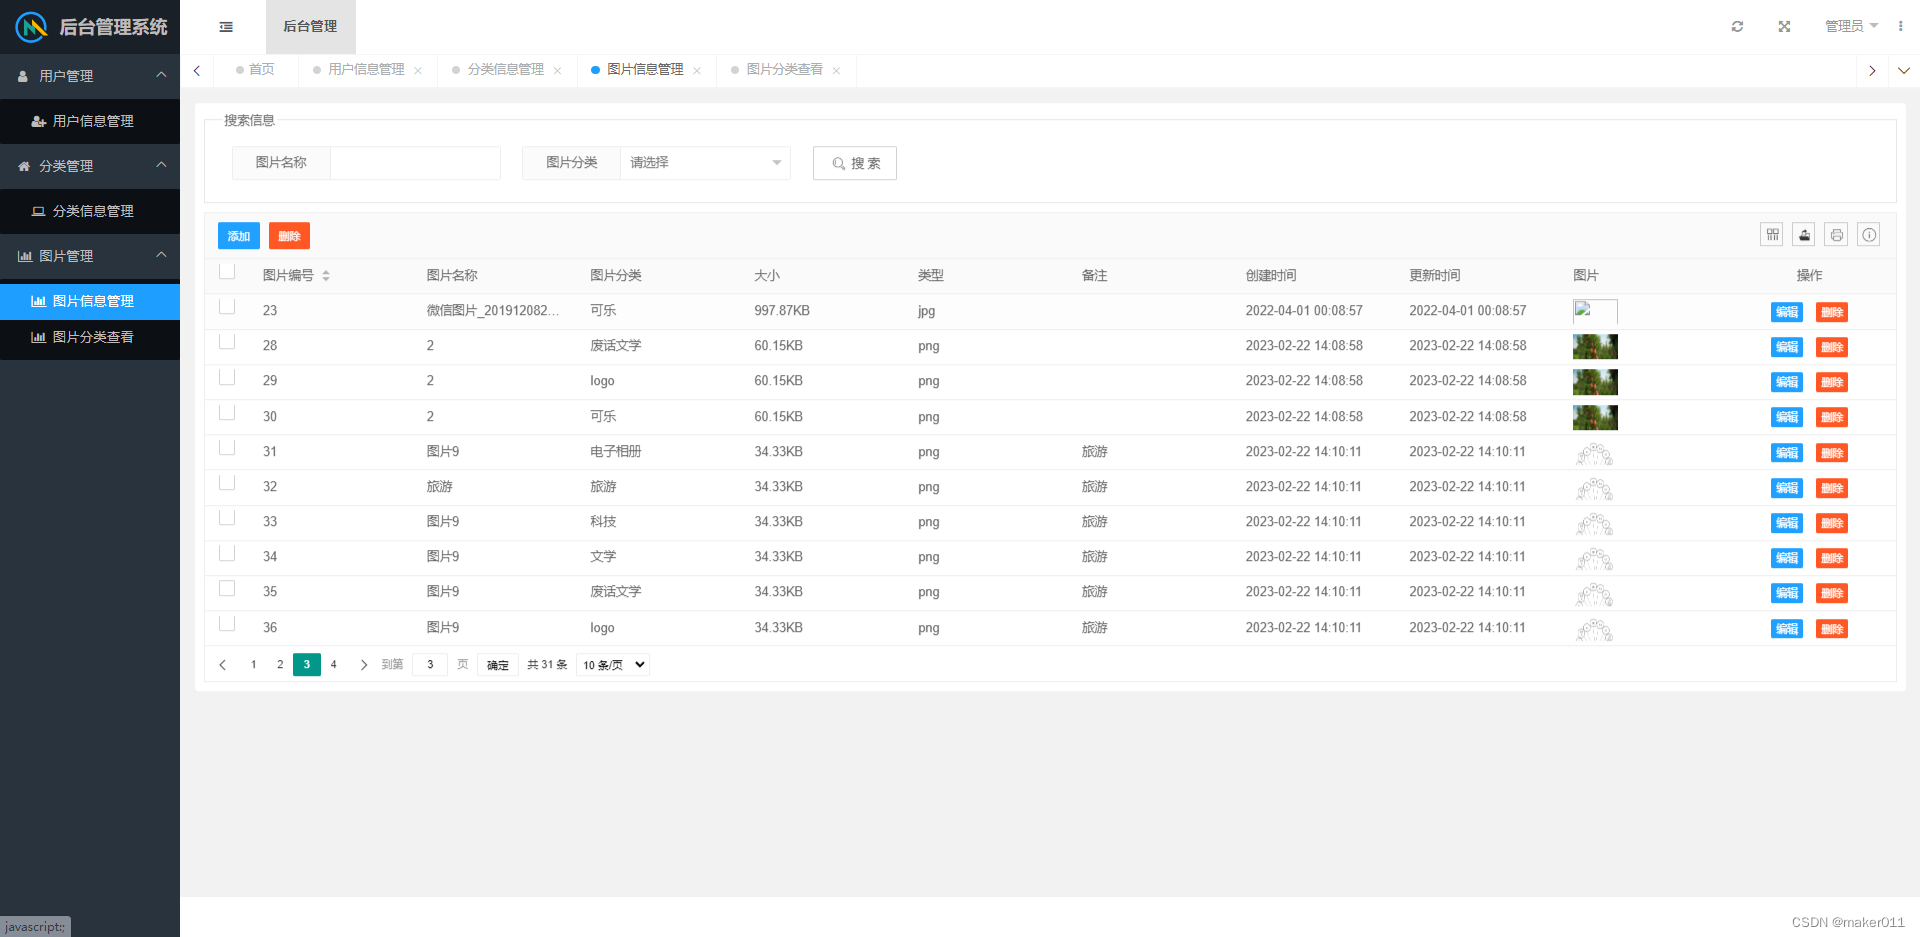Open the column filter grid icon
The height and width of the screenshot is (937, 1920).
(x=1772, y=235)
